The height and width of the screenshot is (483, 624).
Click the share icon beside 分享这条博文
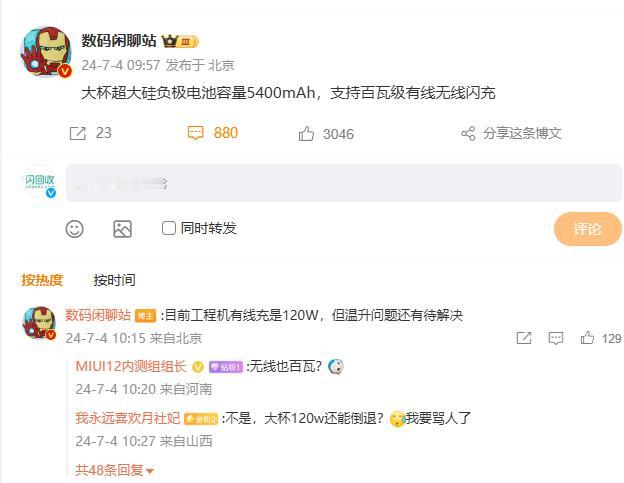click(468, 133)
